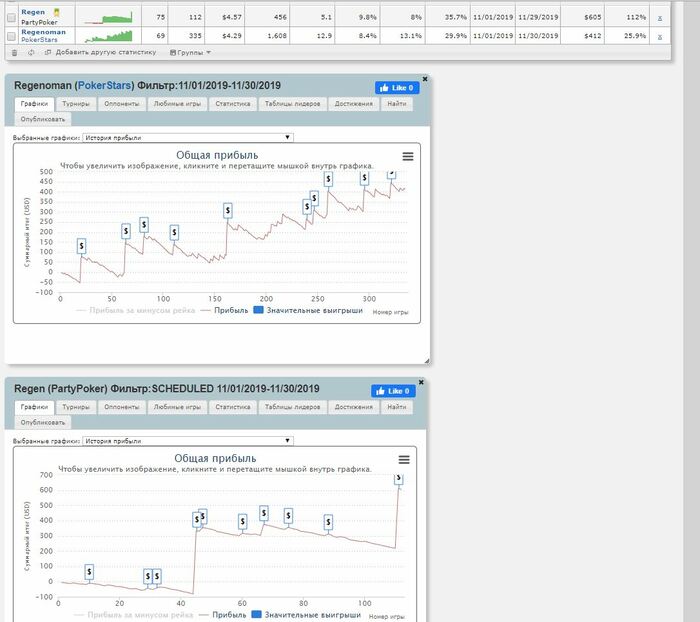Viewport: 700px width, 622px height.
Task: Click Like in Regen PartyPoker panel
Action: point(393,391)
